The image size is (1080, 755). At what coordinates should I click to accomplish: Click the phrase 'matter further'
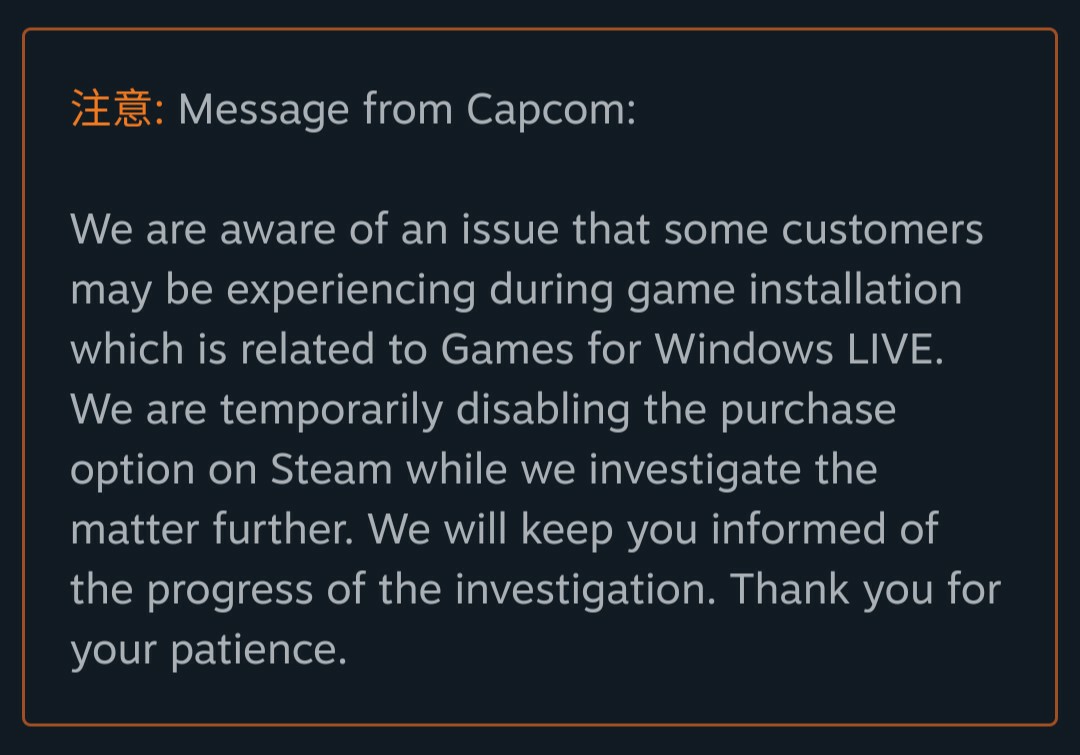212,530
